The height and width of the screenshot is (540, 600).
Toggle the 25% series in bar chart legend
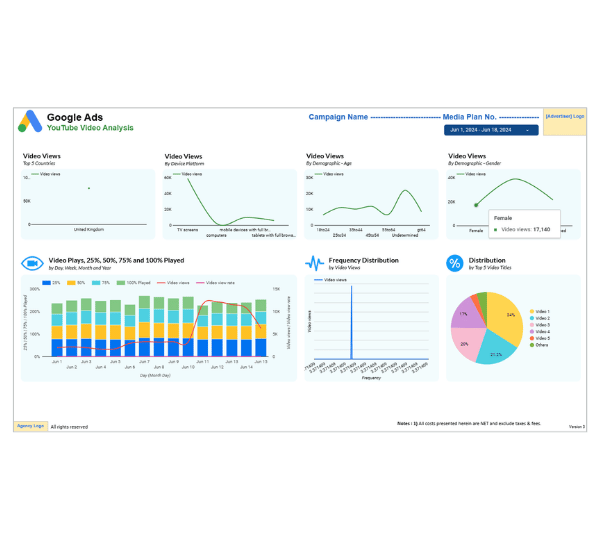coord(51,283)
